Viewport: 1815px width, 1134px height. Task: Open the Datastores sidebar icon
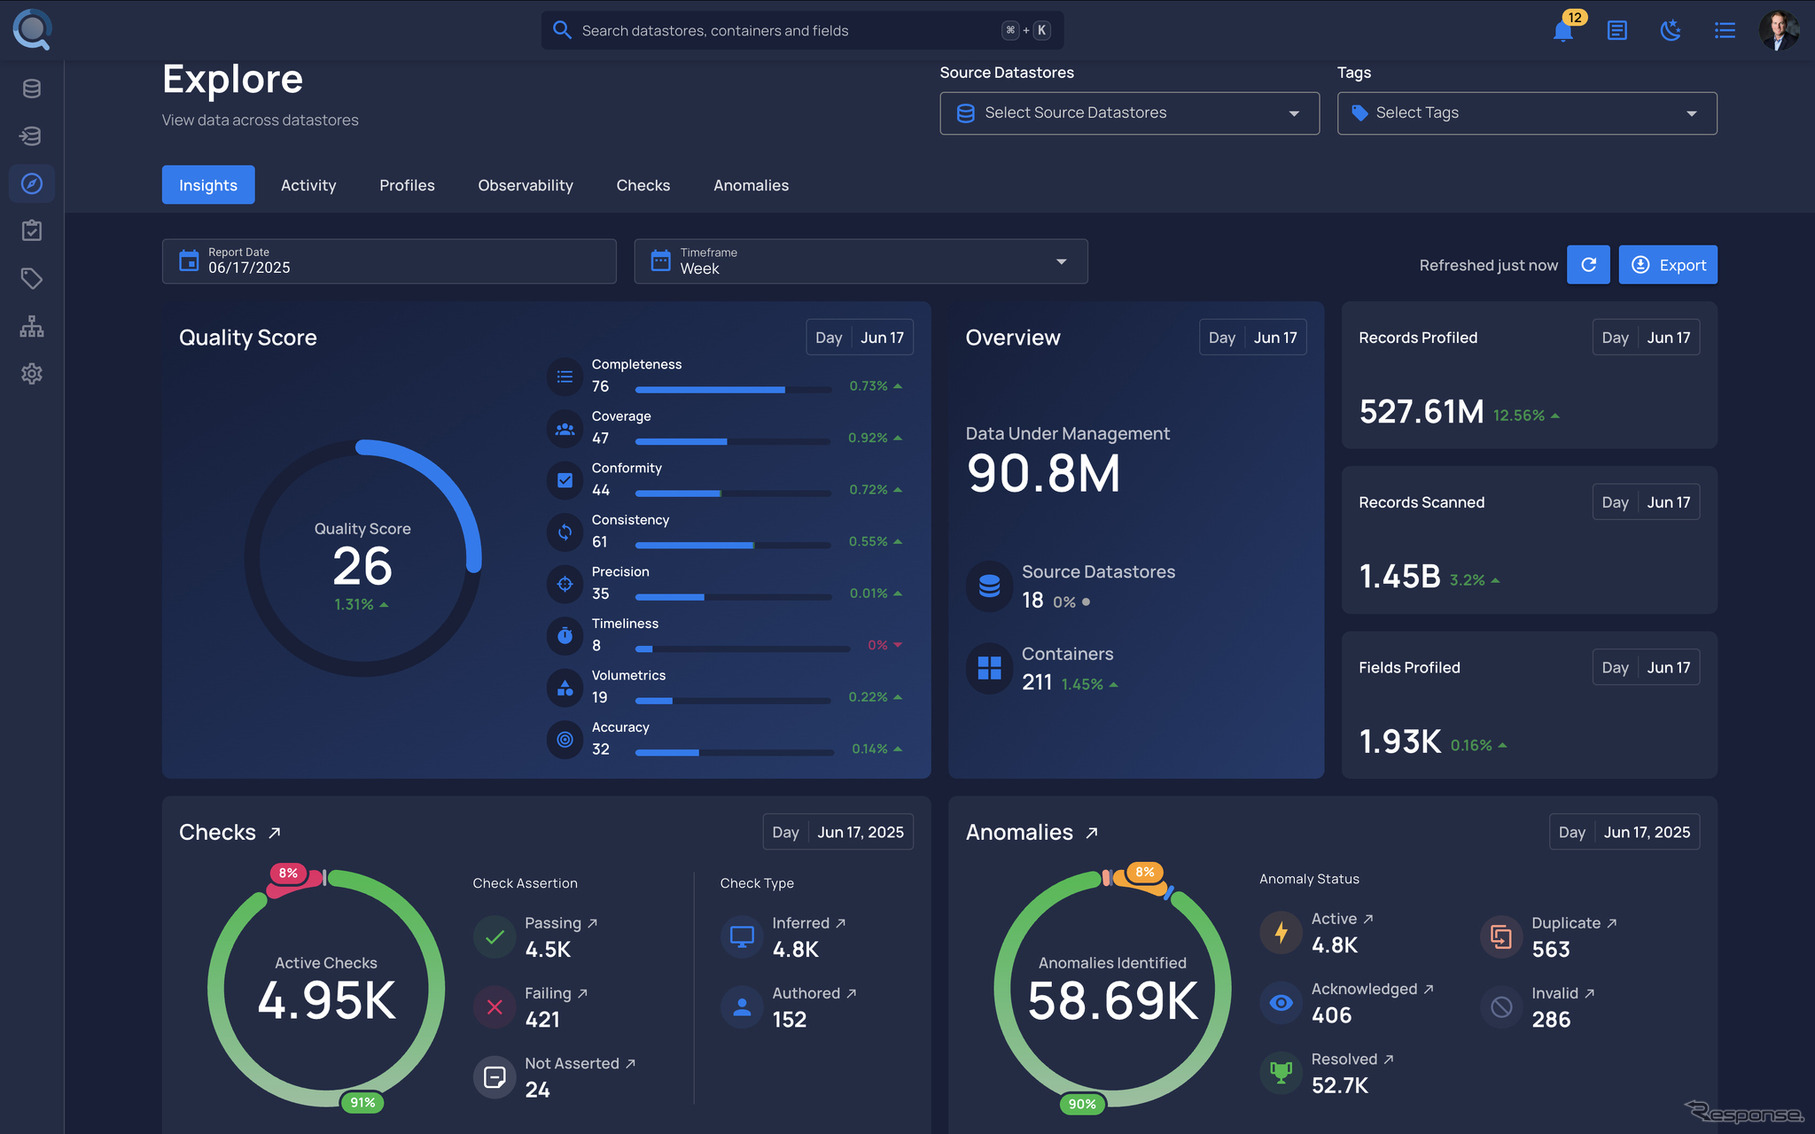click(32, 88)
